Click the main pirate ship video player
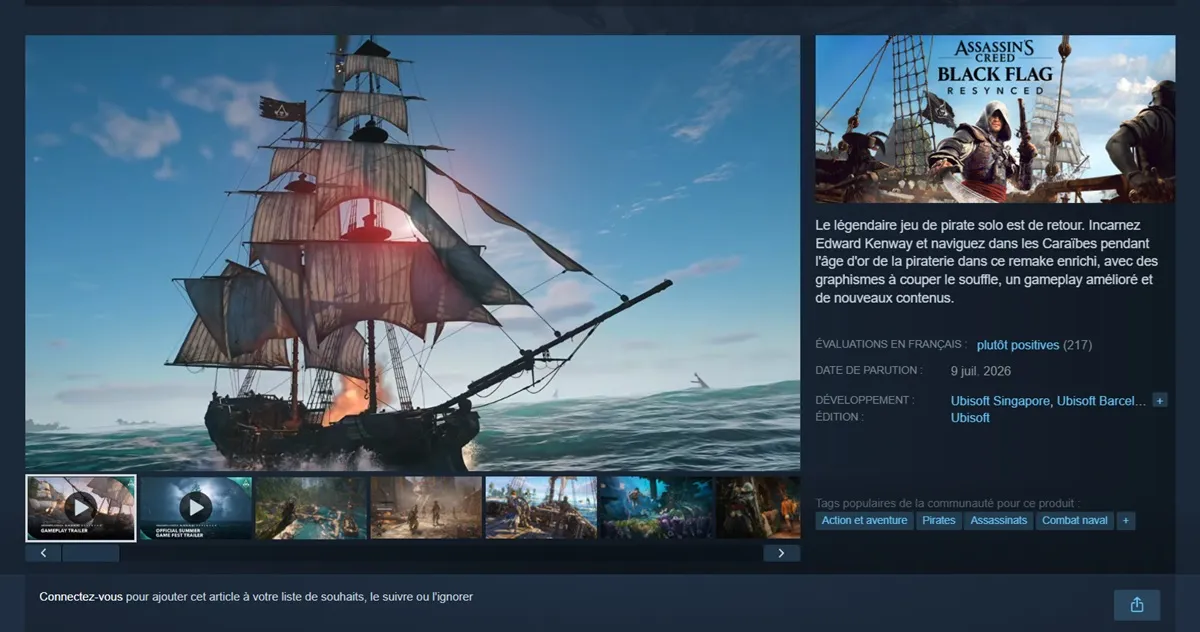 pyautogui.click(x=412, y=253)
